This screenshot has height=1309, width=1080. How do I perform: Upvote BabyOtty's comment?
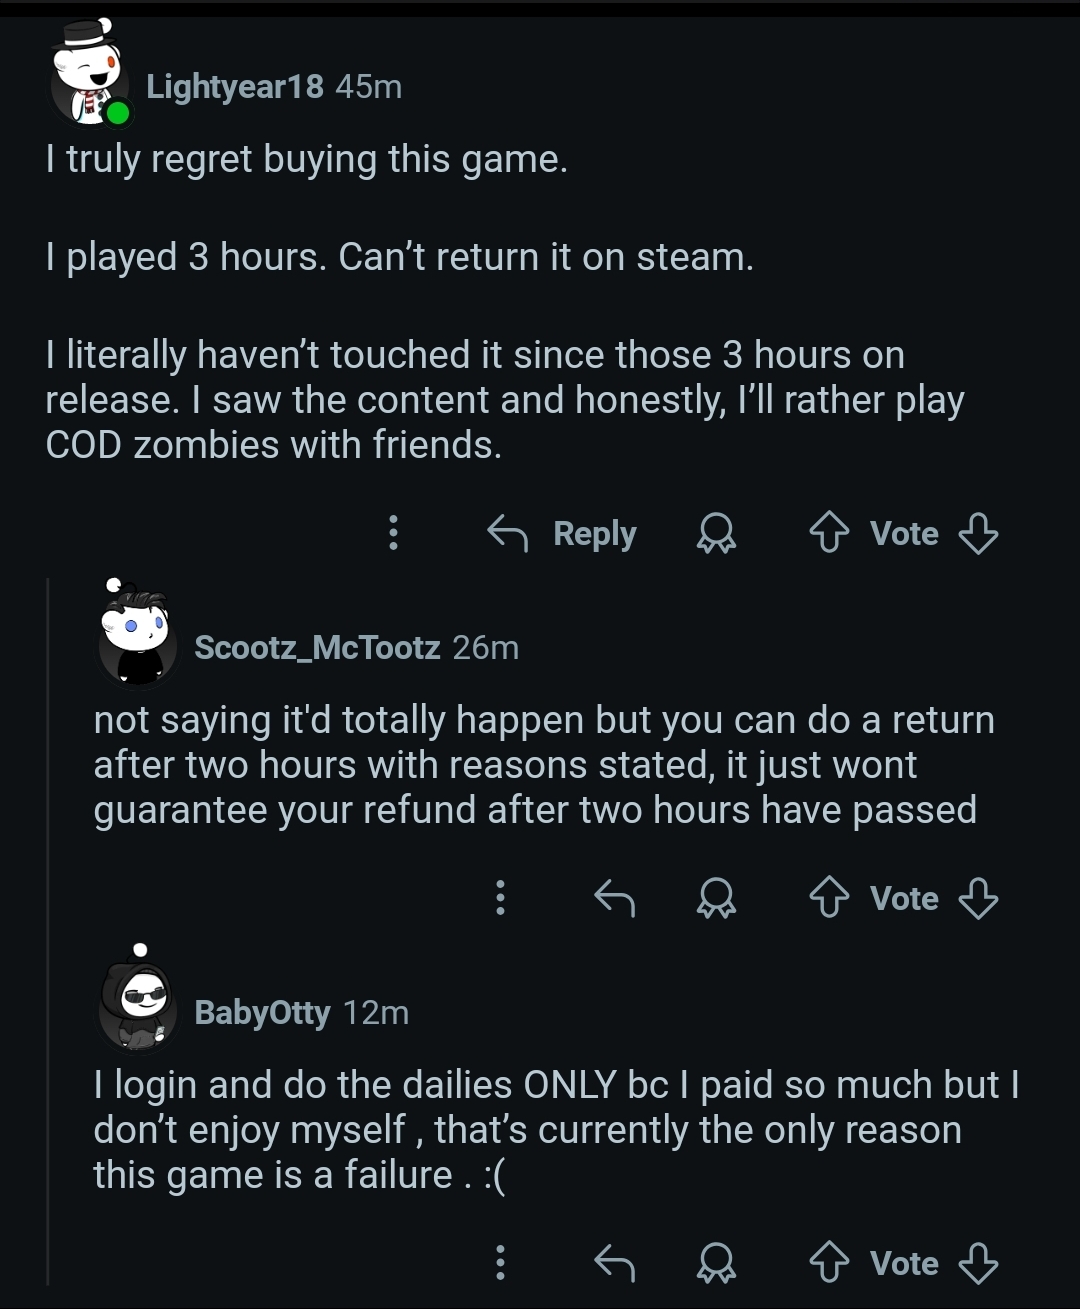point(828,1263)
